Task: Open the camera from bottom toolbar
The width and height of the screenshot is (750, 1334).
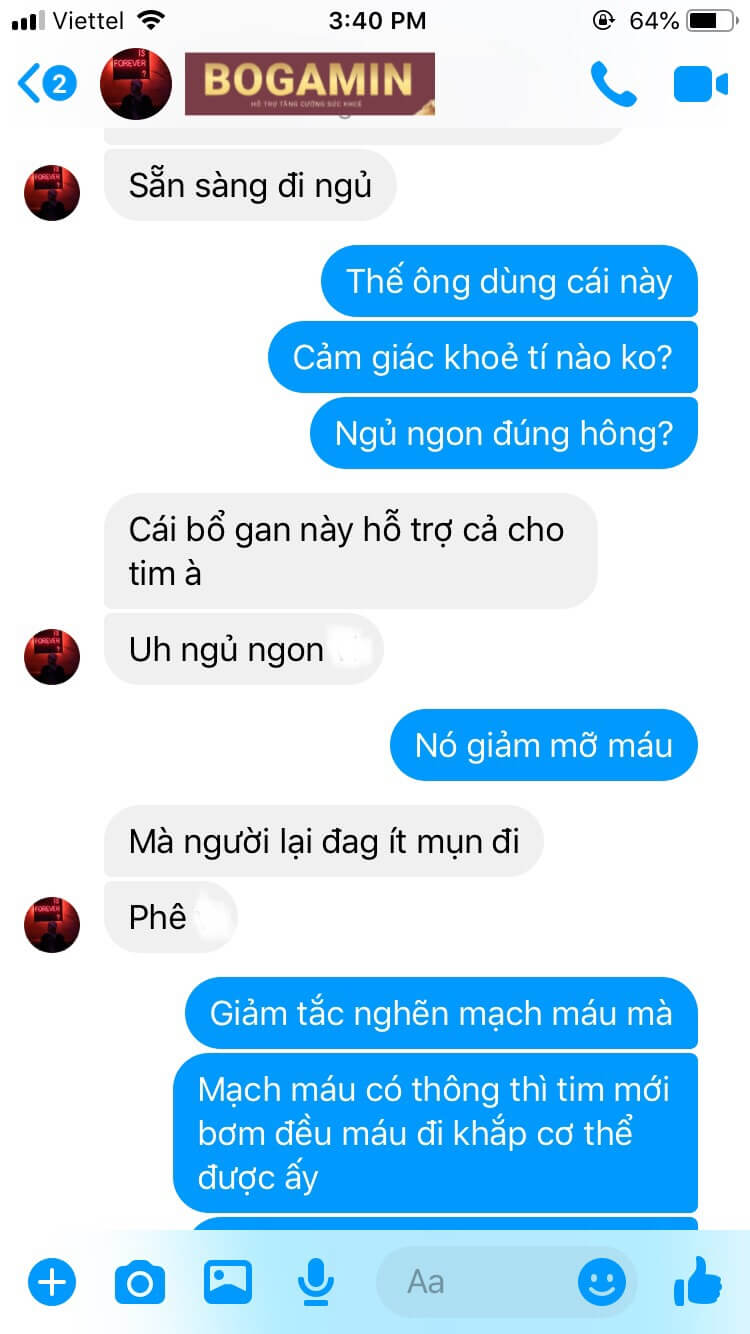Action: (x=139, y=1281)
